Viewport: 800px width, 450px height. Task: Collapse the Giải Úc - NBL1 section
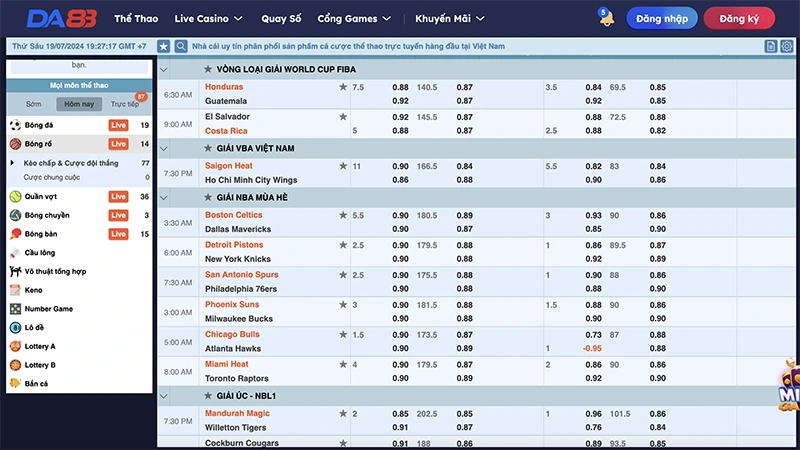(164, 396)
